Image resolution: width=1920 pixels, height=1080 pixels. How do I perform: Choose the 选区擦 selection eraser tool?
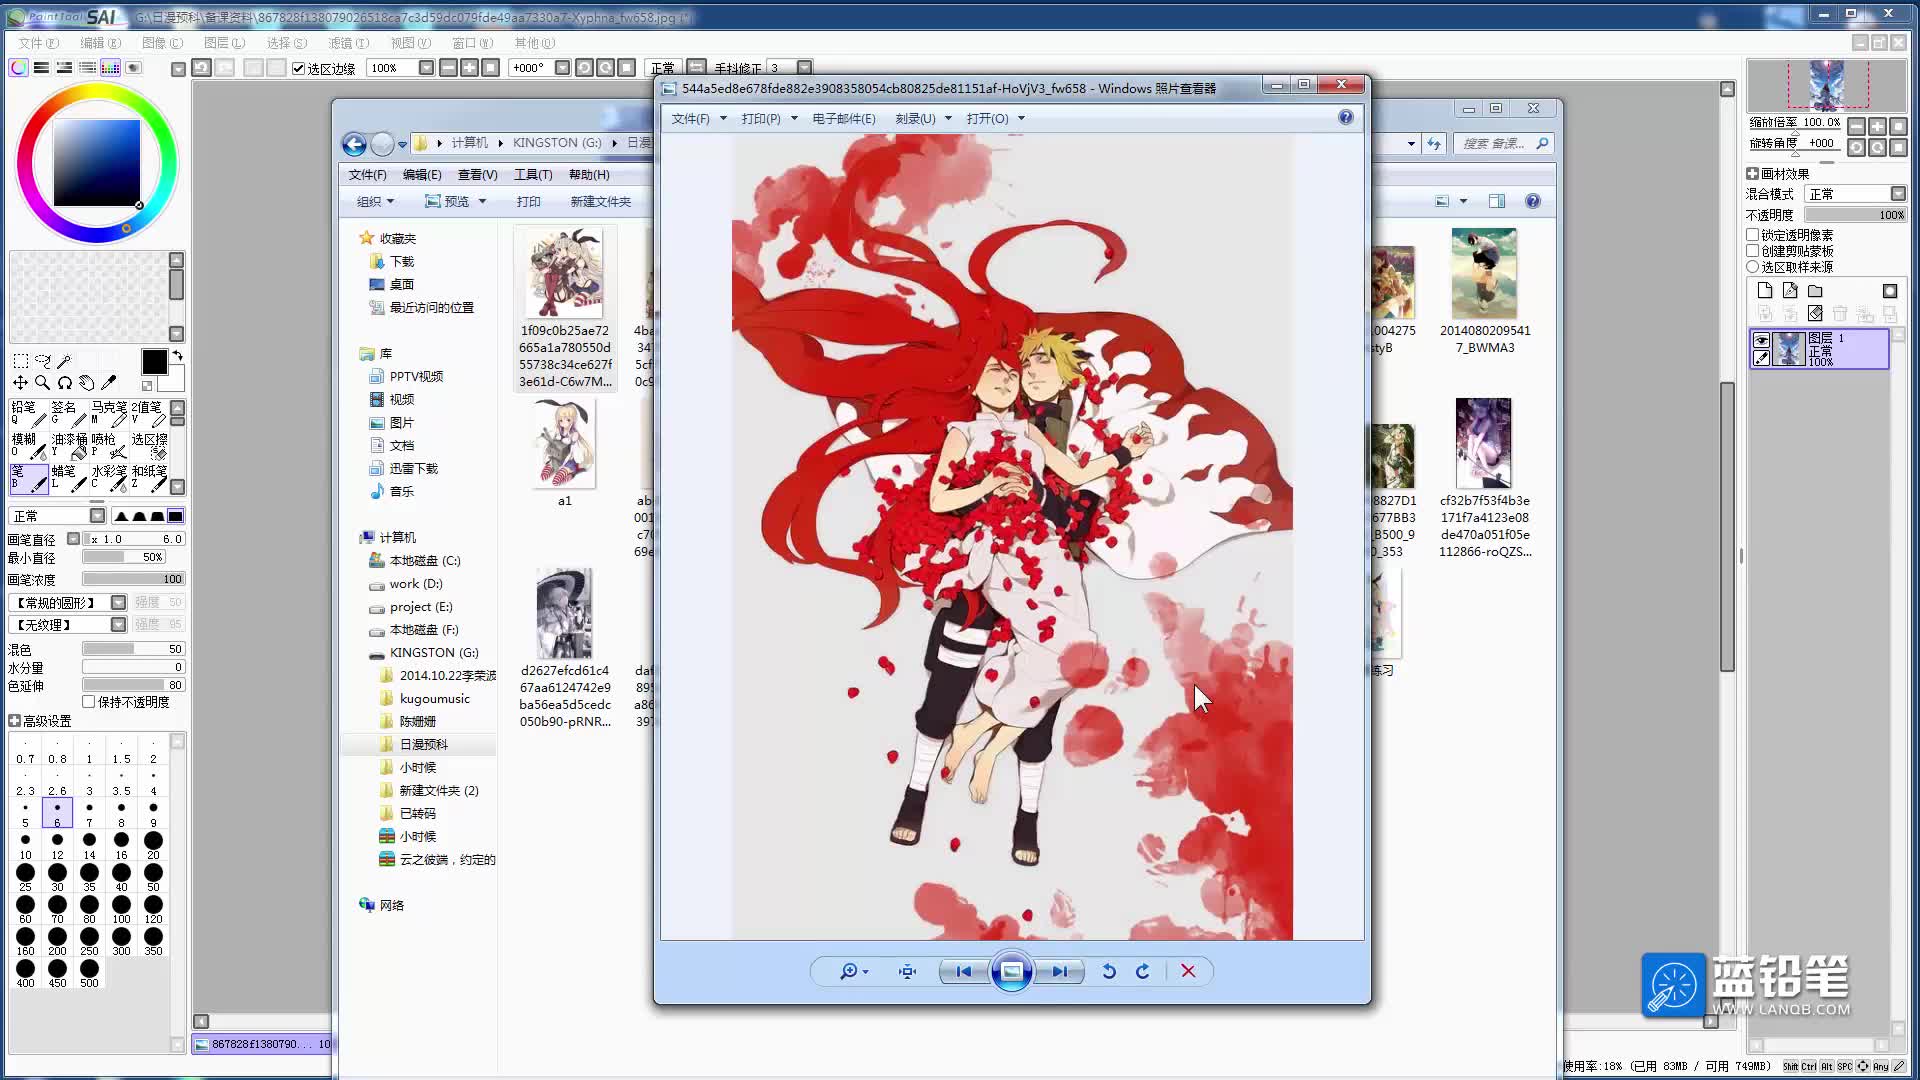(x=149, y=447)
